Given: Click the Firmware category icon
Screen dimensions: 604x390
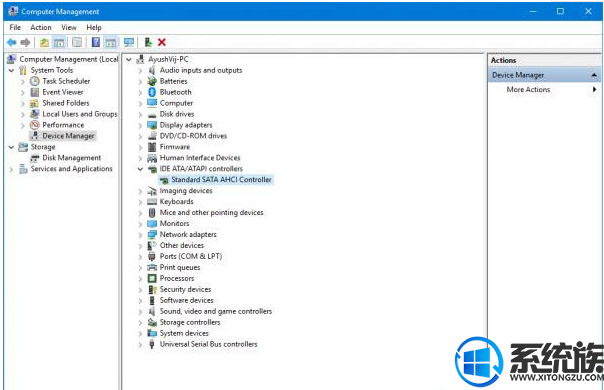Looking at the screenshot, I should [152, 147].
